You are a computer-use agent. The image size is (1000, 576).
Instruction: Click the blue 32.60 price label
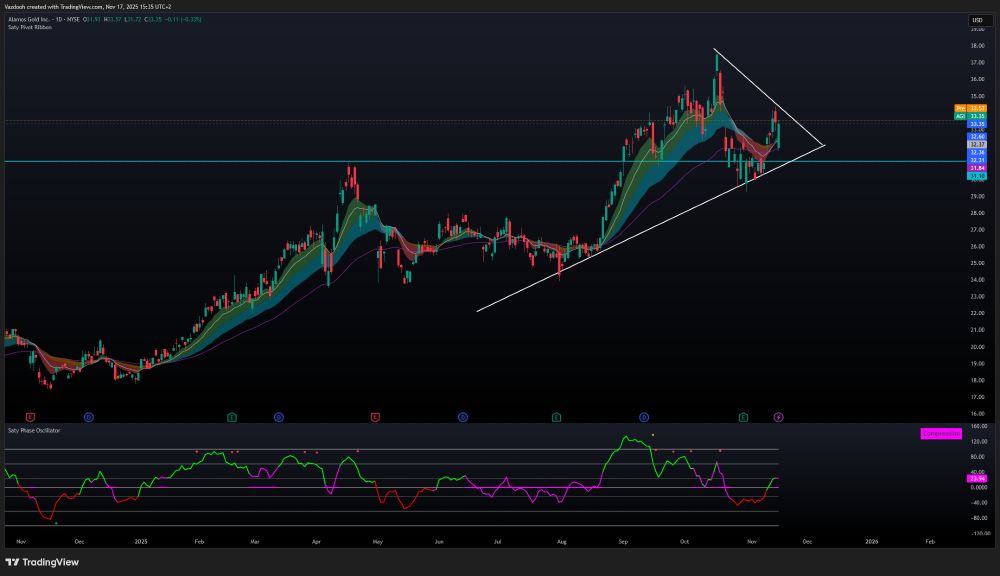pyautogui.click(x=978, y=137)
